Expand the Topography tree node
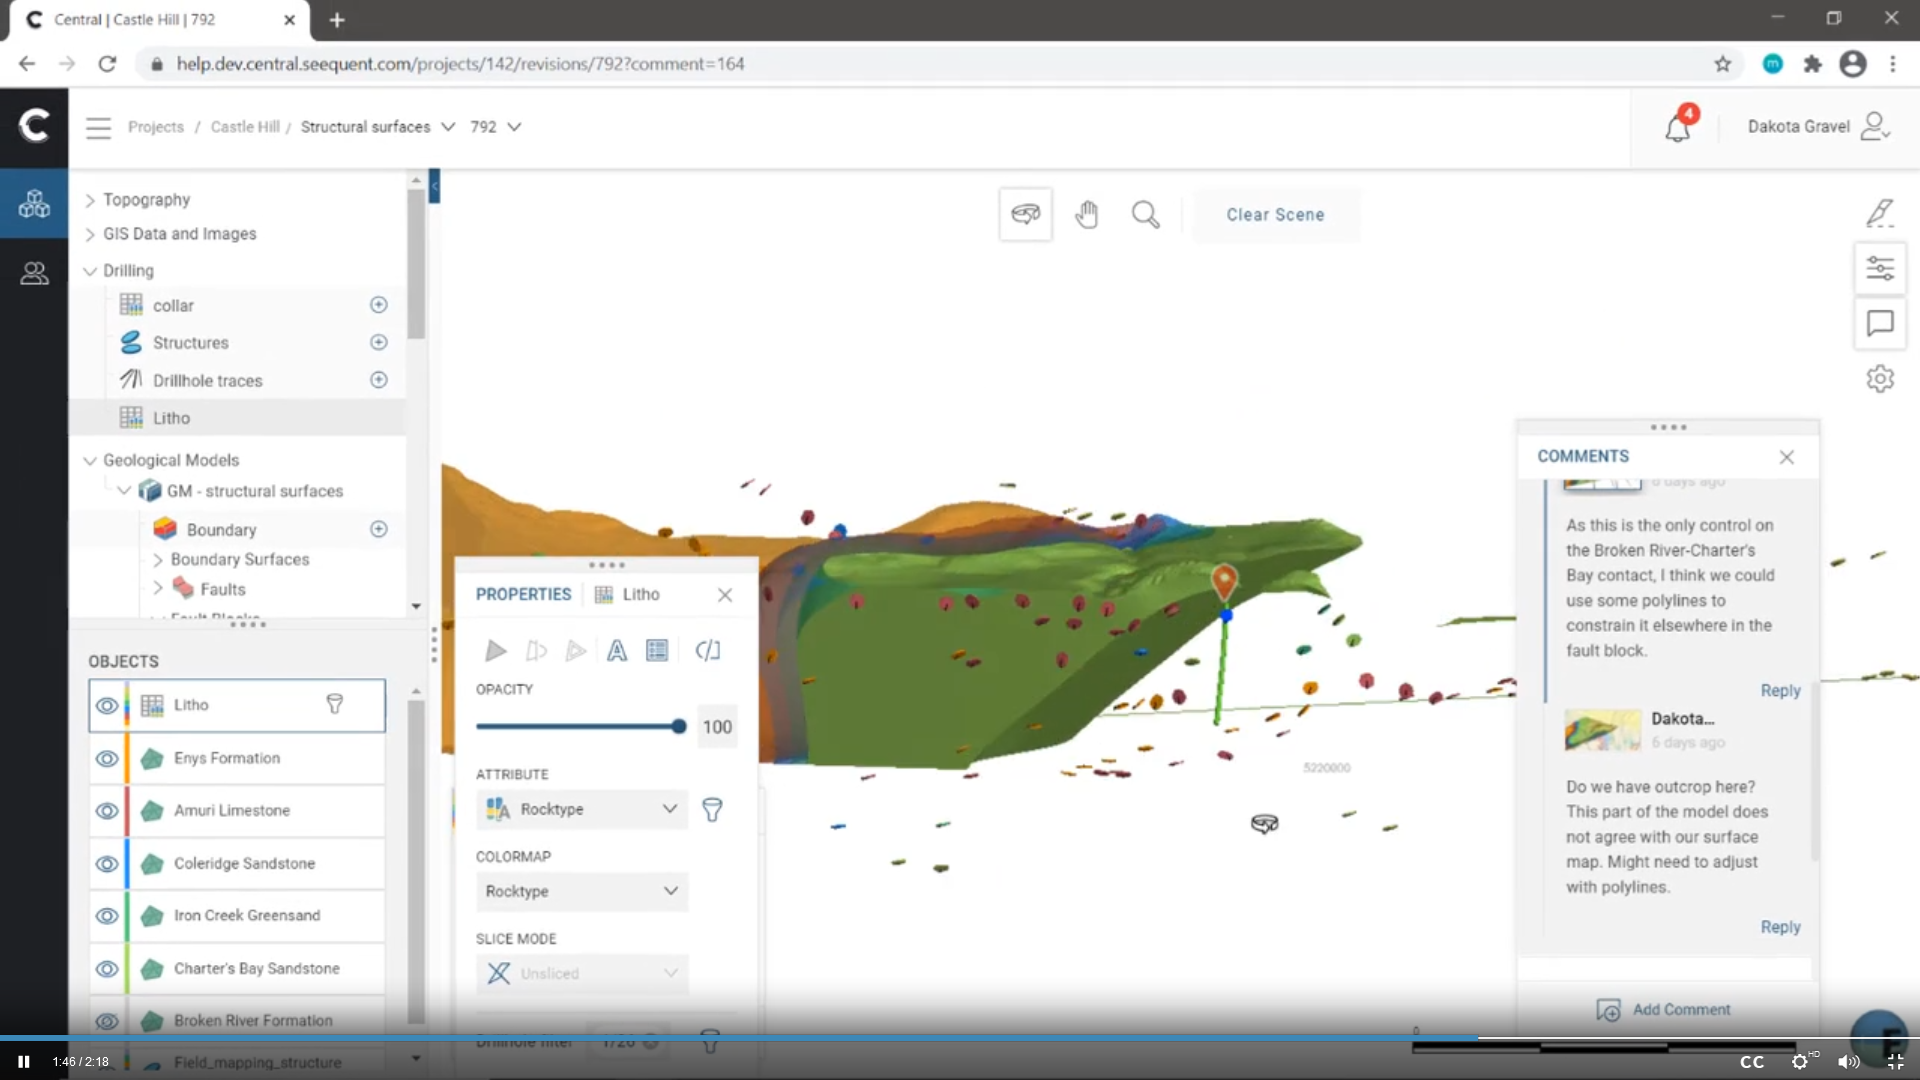1920x1080 pixels. coord(90,200)
